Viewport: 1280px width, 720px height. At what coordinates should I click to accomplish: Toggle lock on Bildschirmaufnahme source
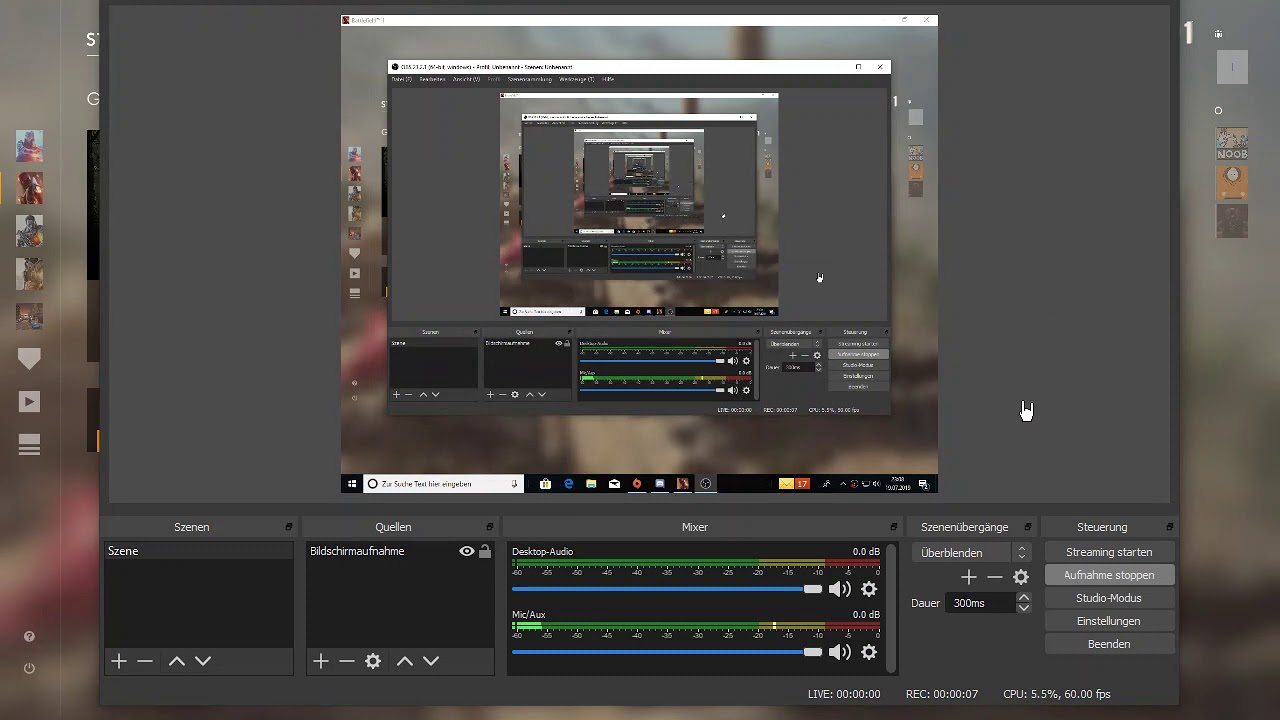click(x=485, y=551)
